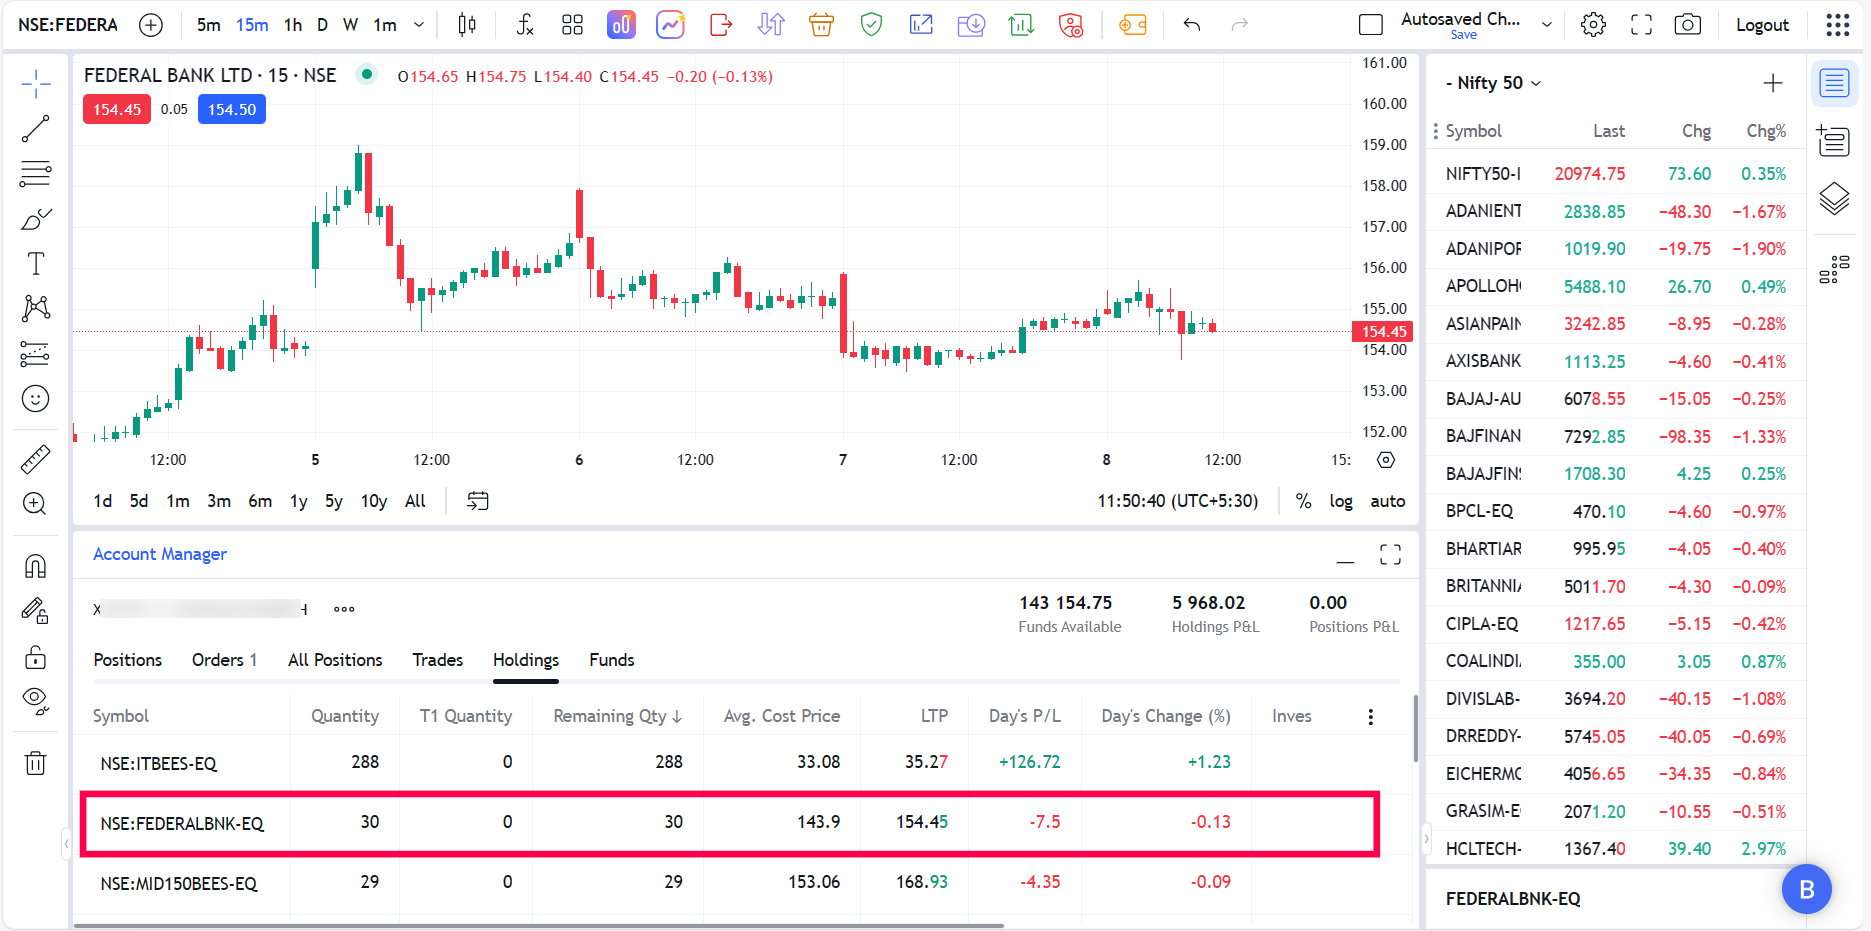Screen dimensions: 1871x931
Task: Switch to the Holdings tab
Action: click(x=526, y=660)
